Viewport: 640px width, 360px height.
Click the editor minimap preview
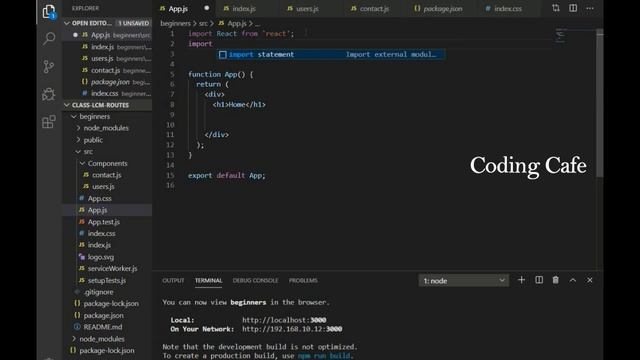click(560, 36)
